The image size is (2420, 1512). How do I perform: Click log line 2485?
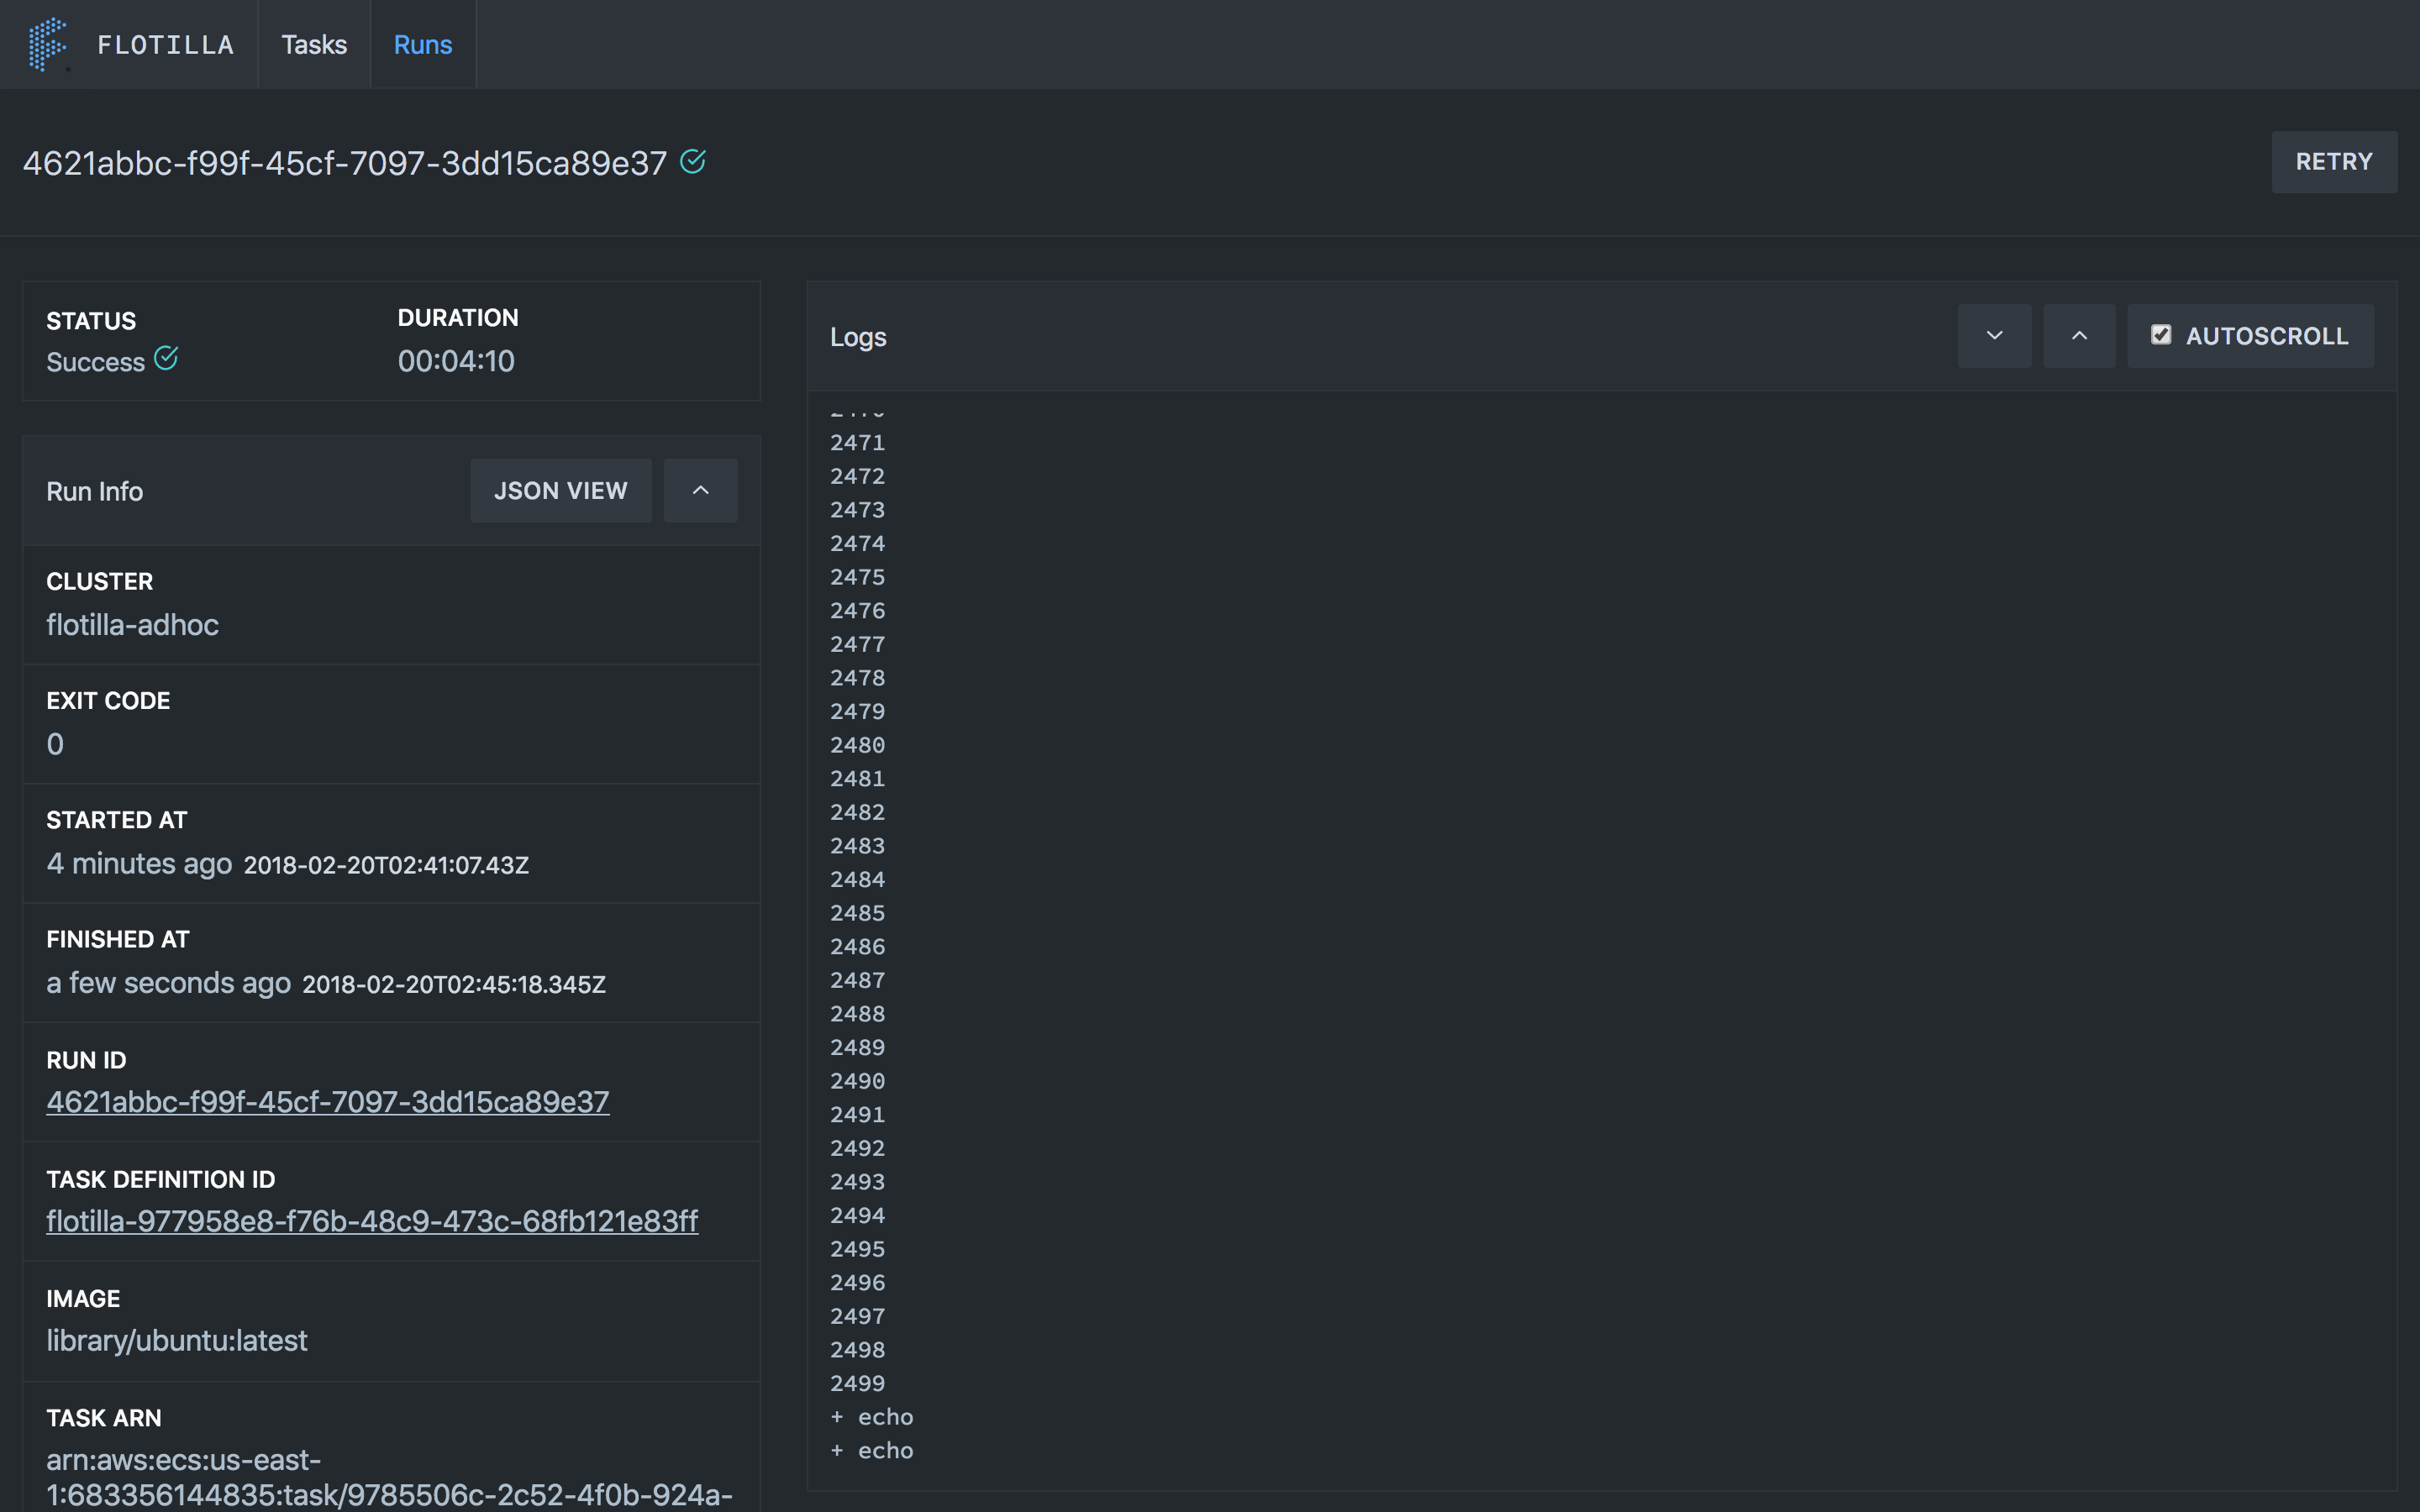coord(858,913)
